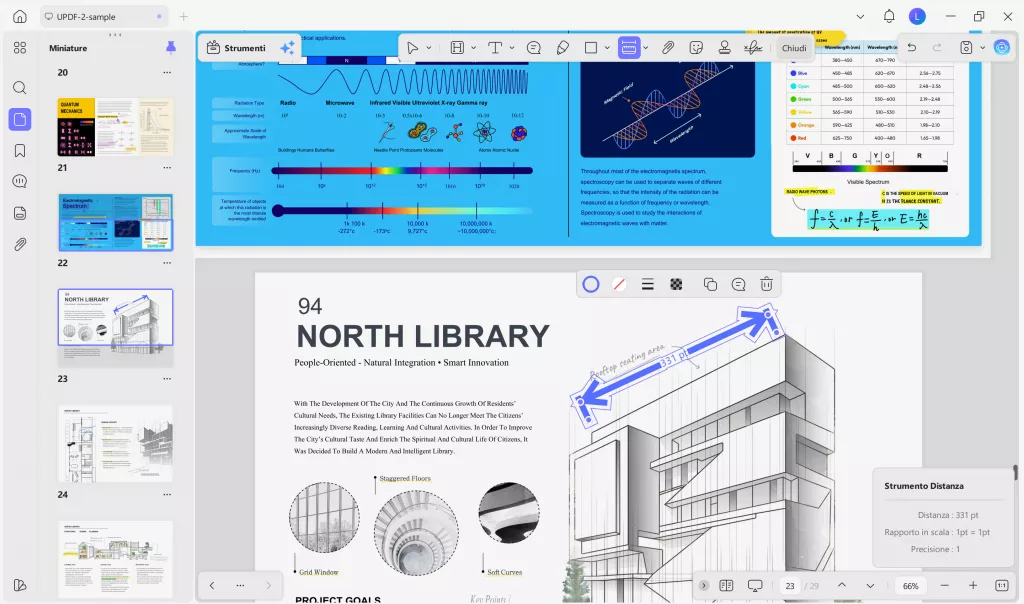Open the tab list chevron in title bar
Image resolution: width=1024 pixels, height=604 pixels.
tap(860, 16)
